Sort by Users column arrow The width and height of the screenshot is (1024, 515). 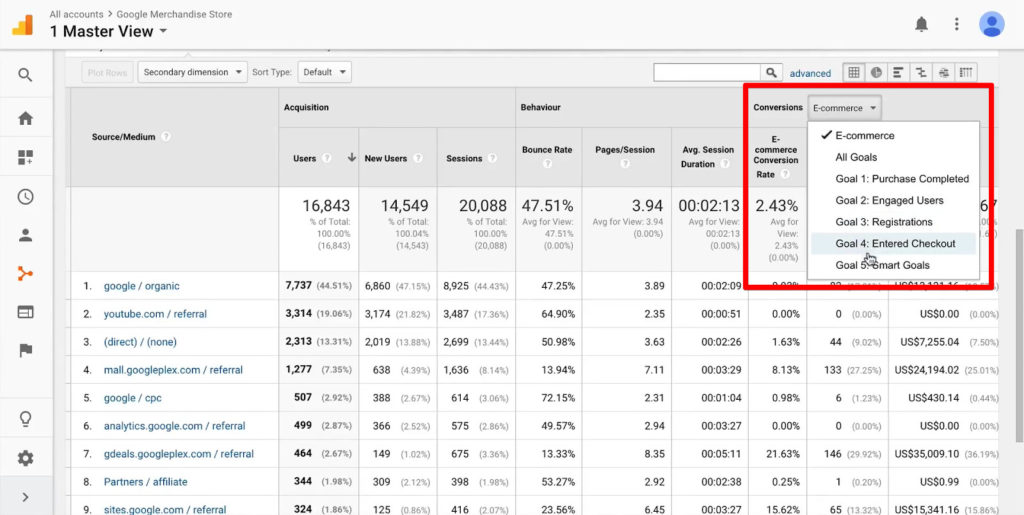click(351, 158)
